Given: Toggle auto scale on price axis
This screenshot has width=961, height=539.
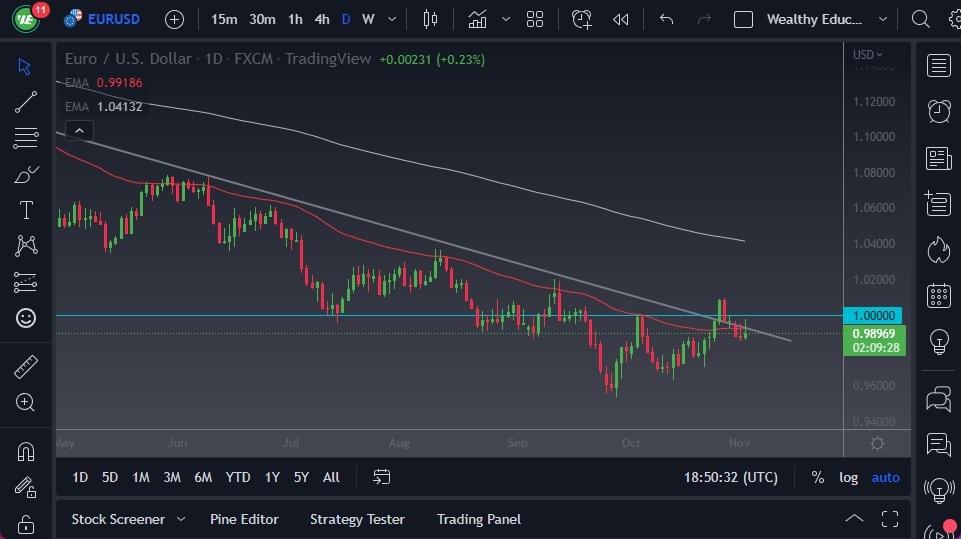Looking at the screenshot, I should (885, 477).
